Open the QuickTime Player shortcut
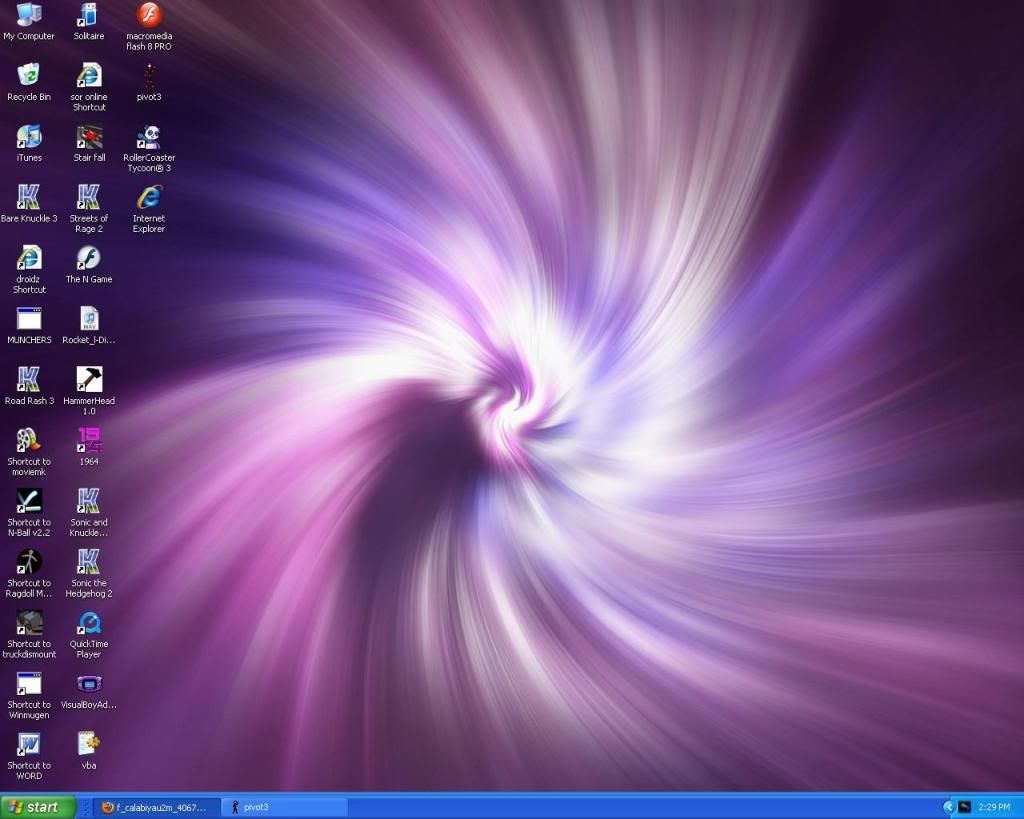The width and height of the screenshot is (1024, 819). (x=88, y=625)
